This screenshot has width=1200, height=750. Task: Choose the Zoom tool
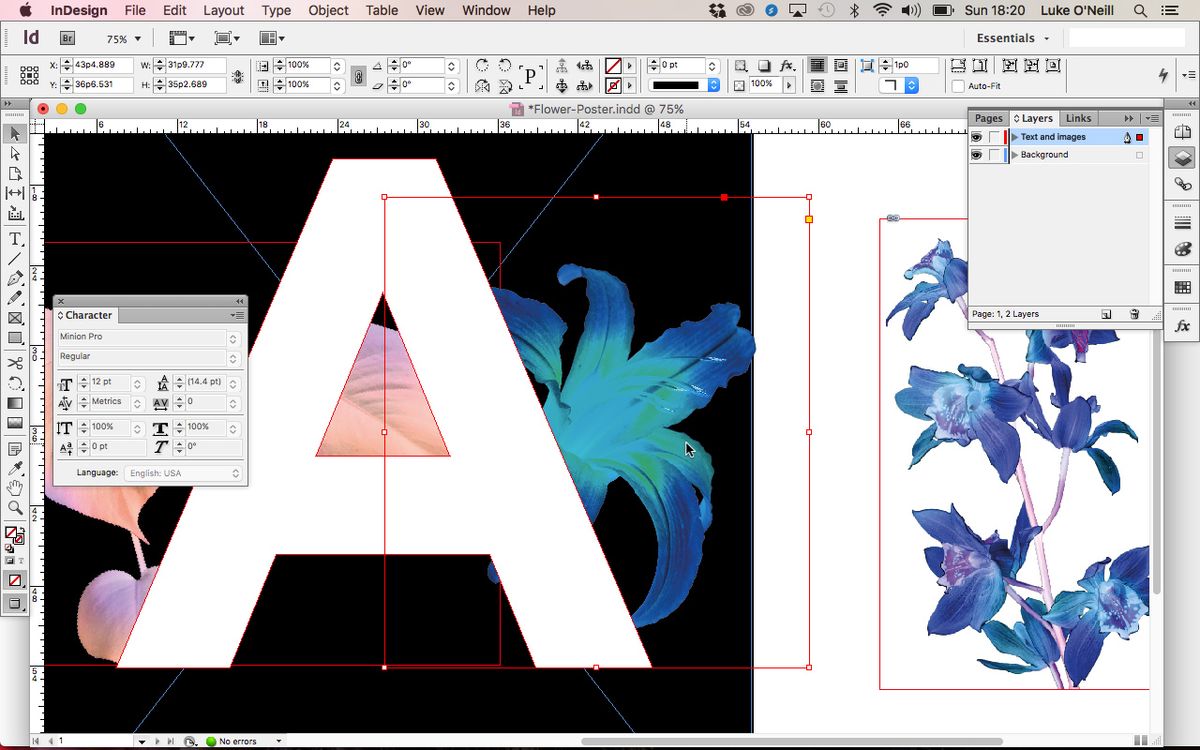click(14, 507)
